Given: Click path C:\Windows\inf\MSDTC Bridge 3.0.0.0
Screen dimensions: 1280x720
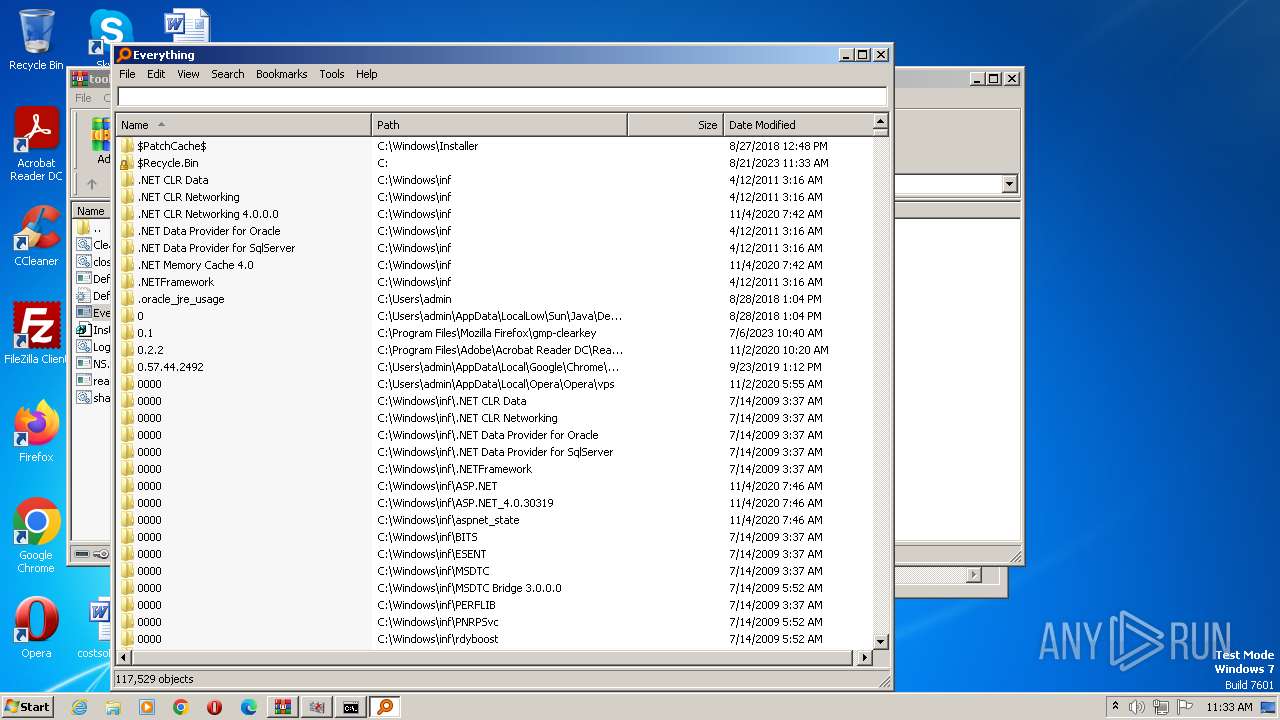Looking at the screenshot, I should click(469, 588).
